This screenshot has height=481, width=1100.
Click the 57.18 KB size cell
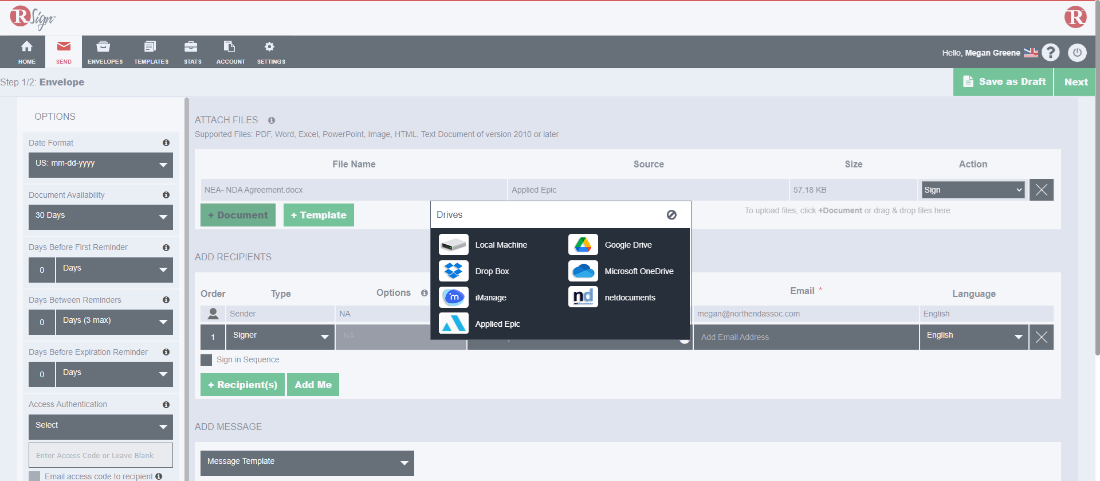coord(853,190)
